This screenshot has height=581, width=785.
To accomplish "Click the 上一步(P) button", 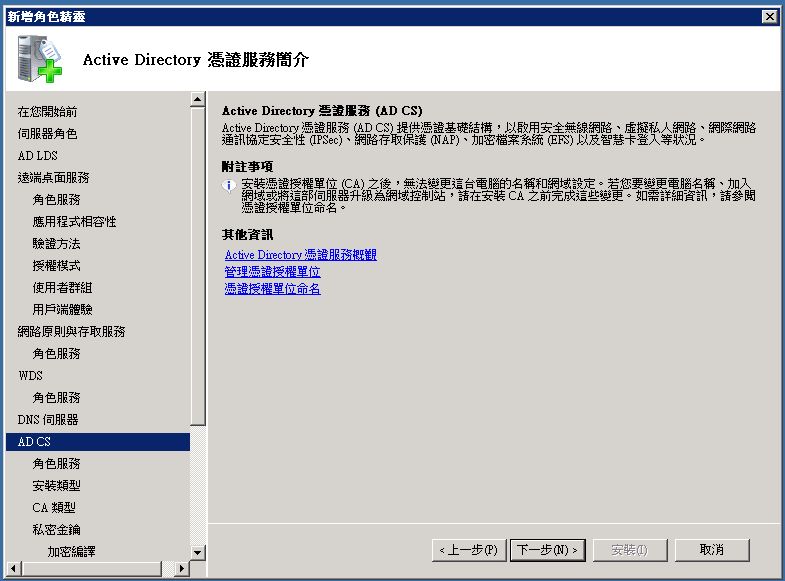I will pyautogui.click(x=469, y=550).
